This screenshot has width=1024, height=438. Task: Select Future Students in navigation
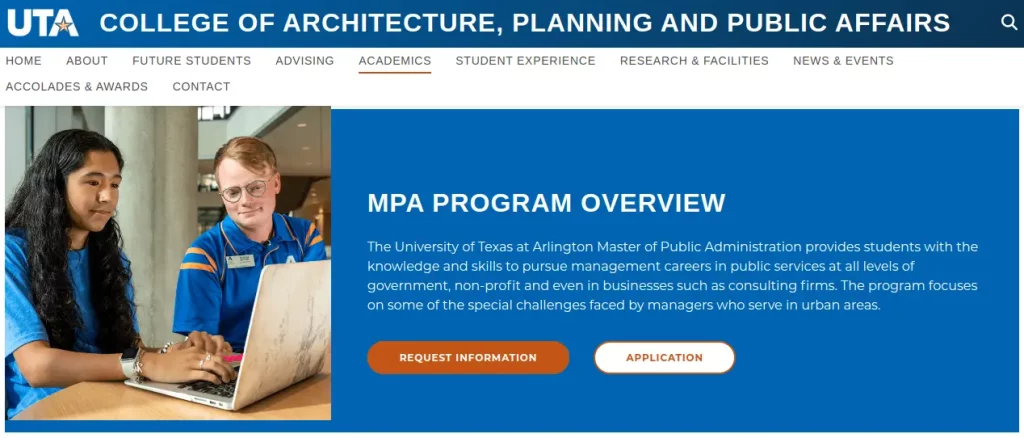click(191, 61)
